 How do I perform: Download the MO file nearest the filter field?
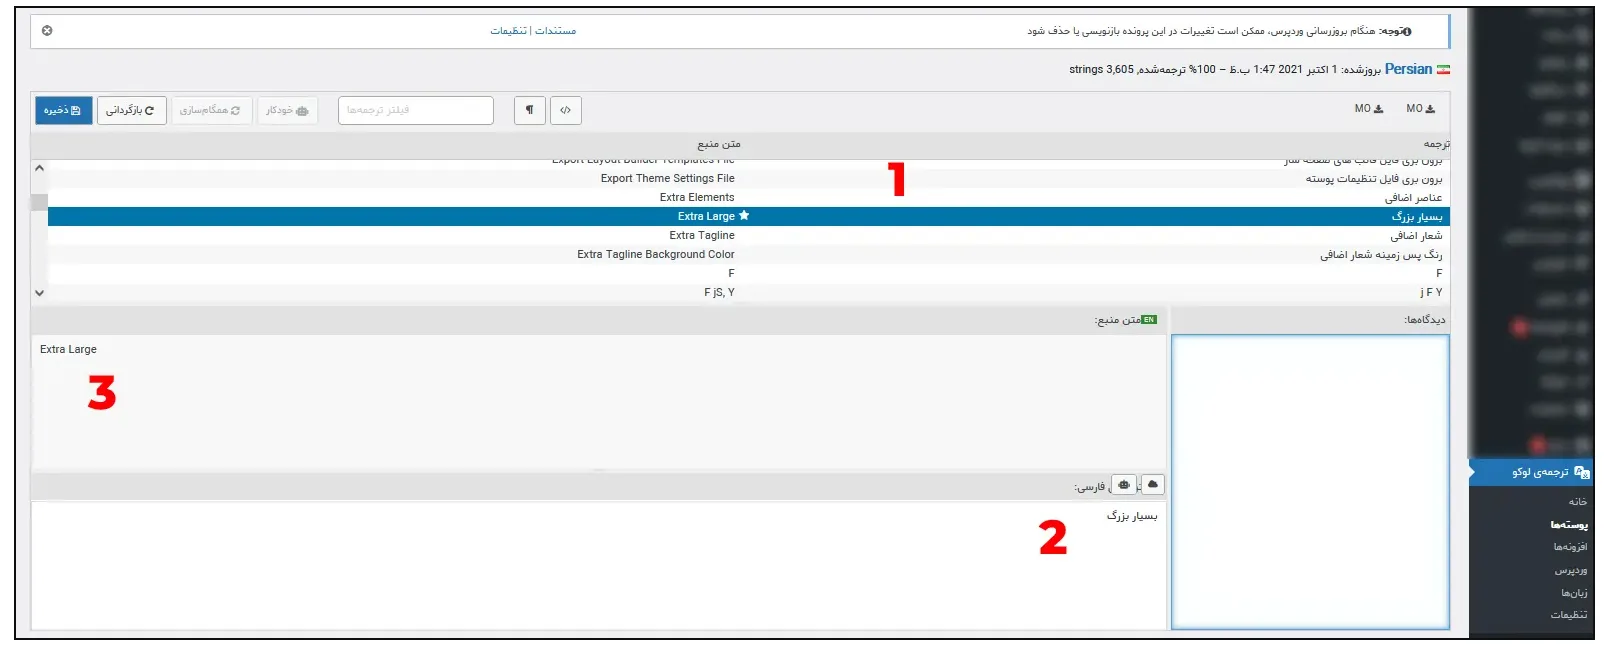coord(1369,109)
